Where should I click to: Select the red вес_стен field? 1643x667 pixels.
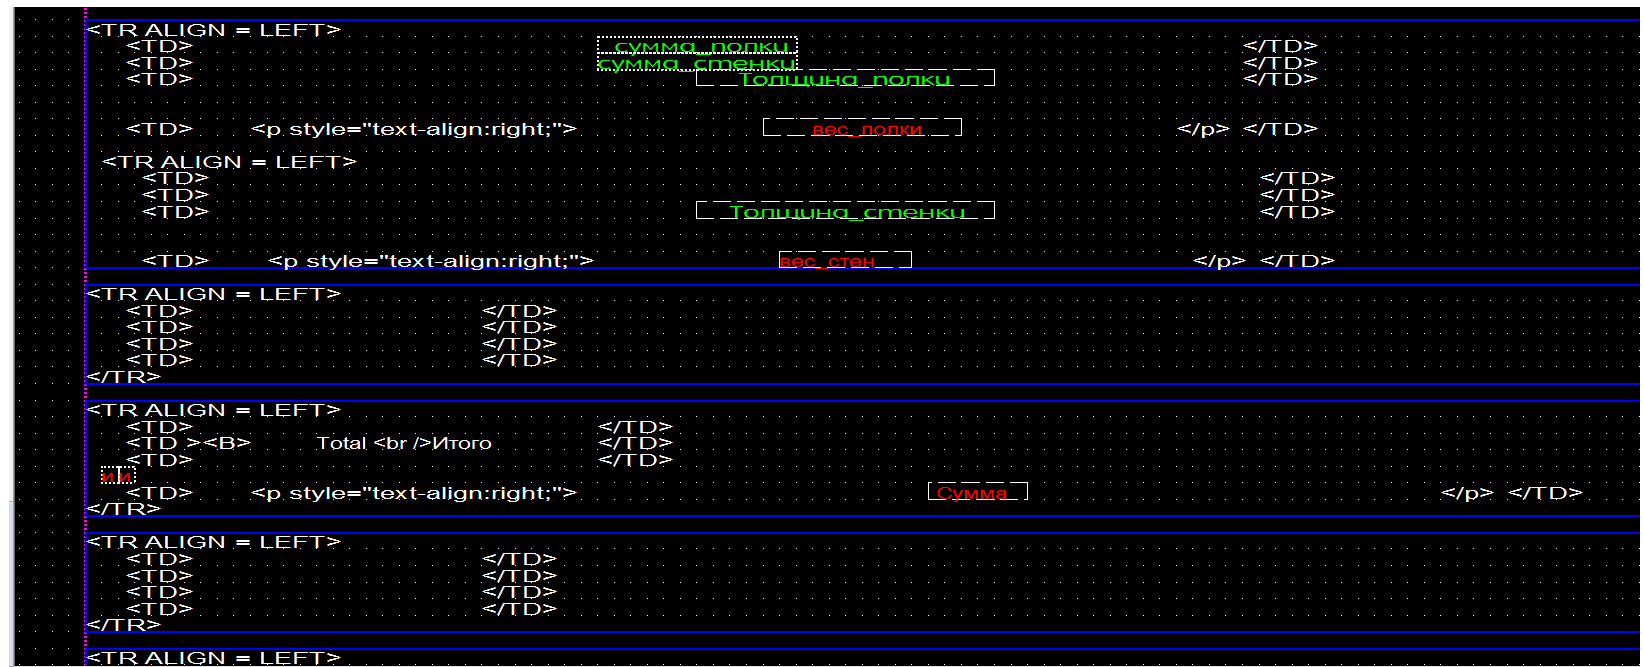click(845, 261)
